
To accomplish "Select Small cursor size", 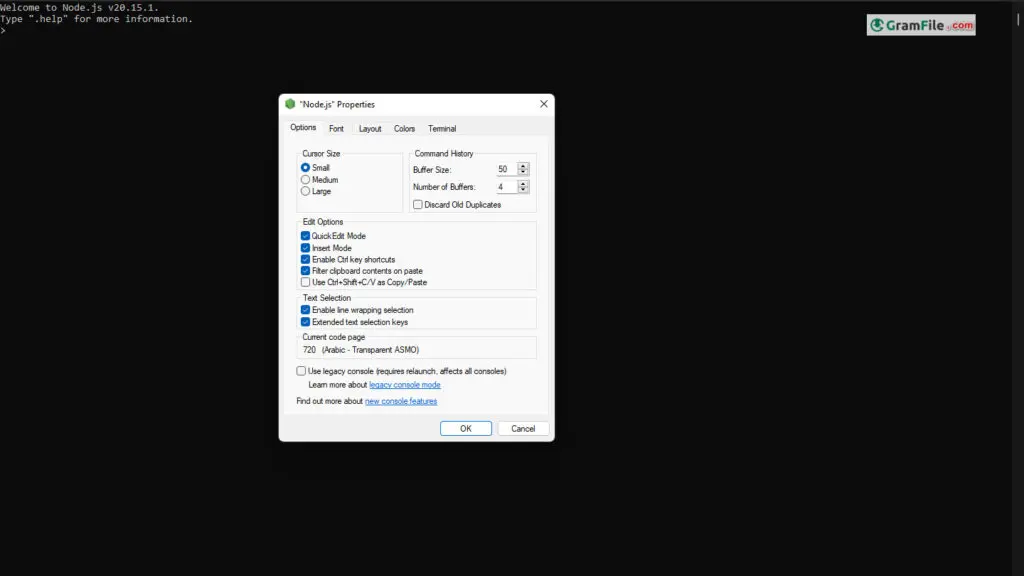I will 305,168.
